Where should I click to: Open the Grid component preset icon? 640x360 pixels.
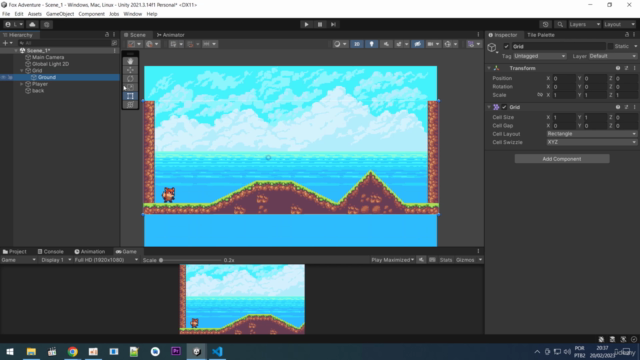coord(626,107)
